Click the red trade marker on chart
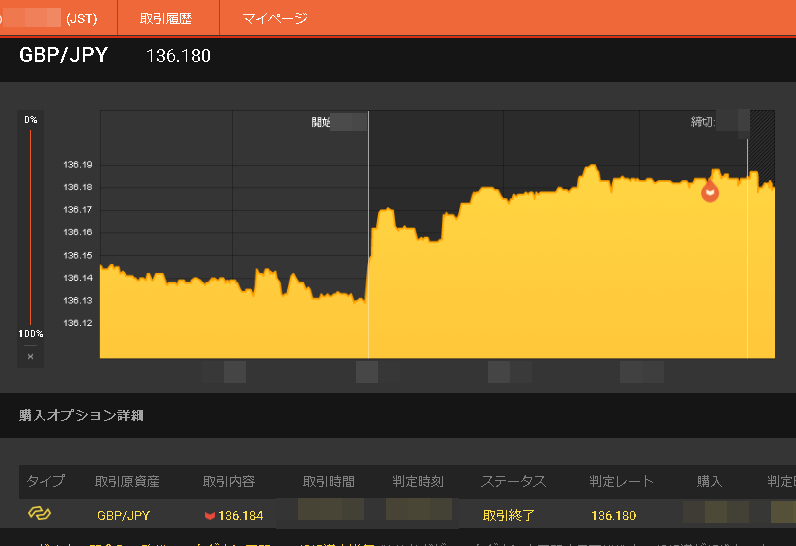The width and height of the screenshot is (796, 546). [x=710, y=191]
